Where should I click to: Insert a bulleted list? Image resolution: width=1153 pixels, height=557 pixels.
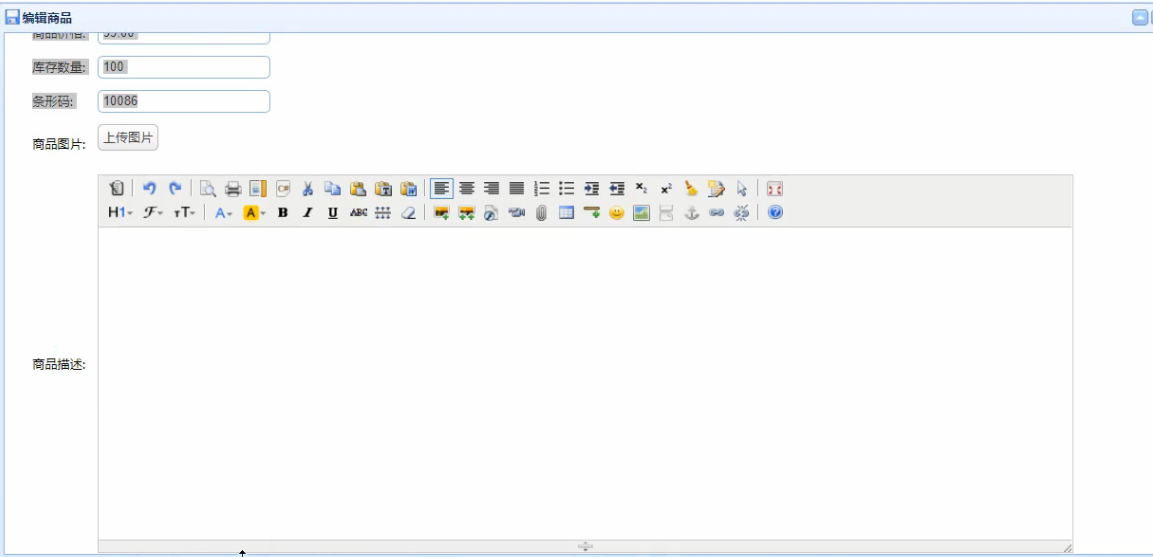click(x=567, y=189)
